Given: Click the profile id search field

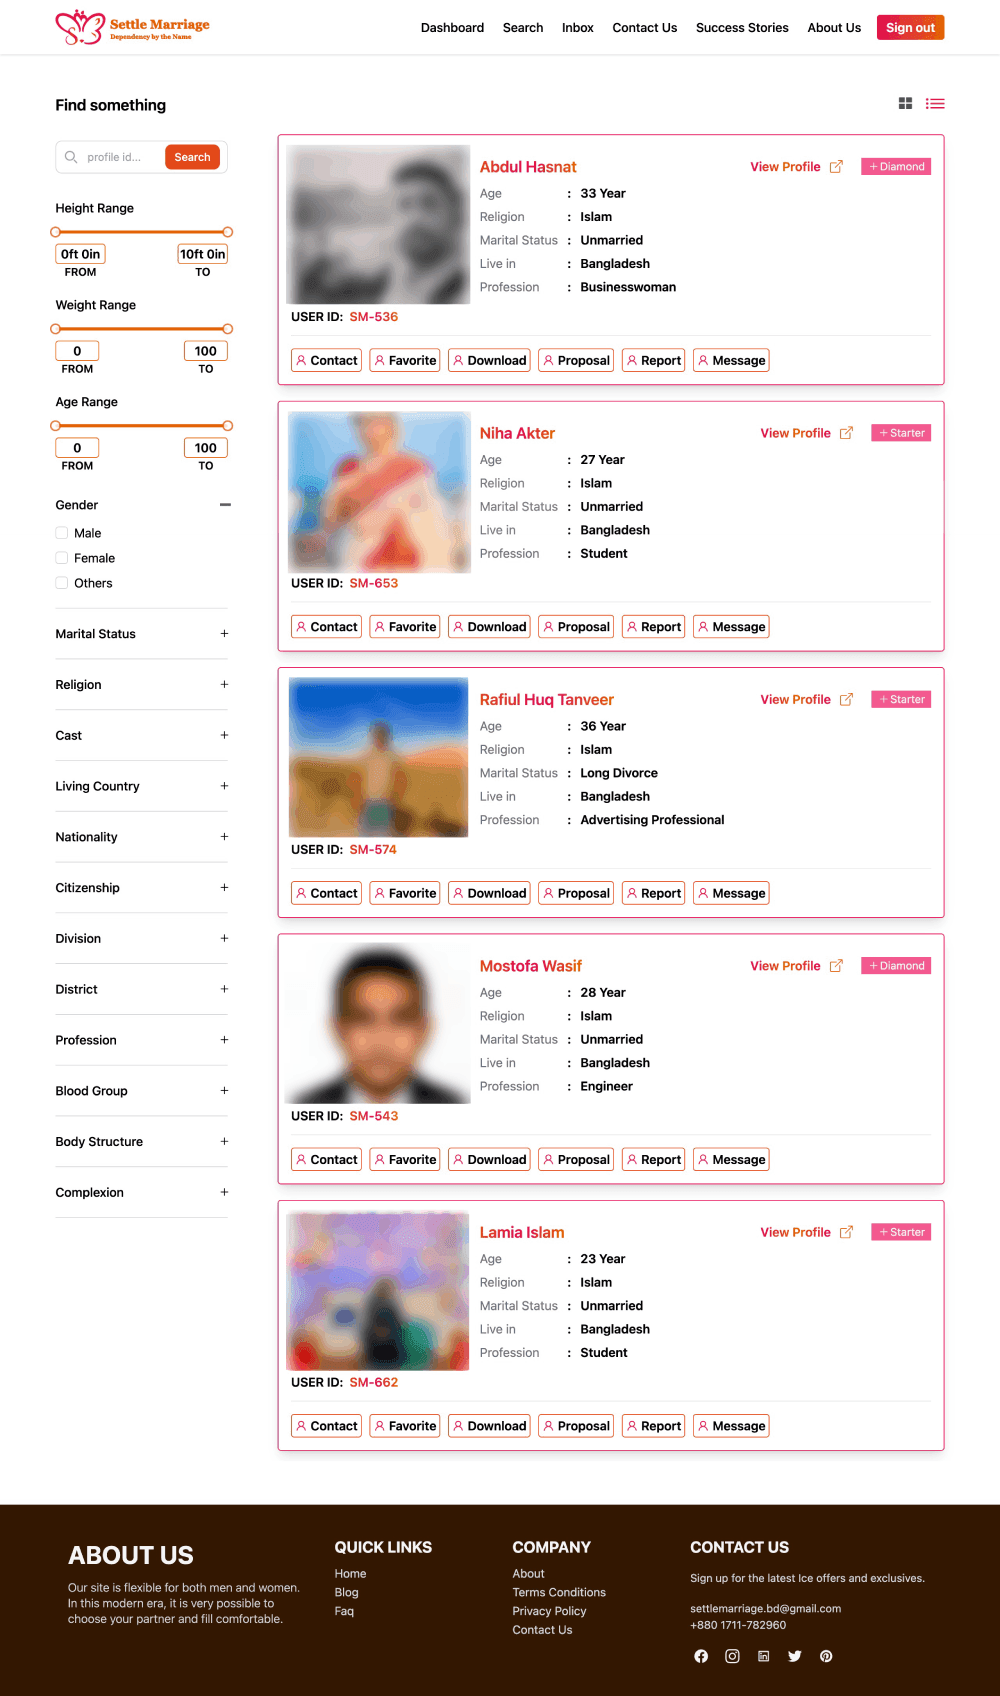Looking at the screenshot, I should coord(120,157).
